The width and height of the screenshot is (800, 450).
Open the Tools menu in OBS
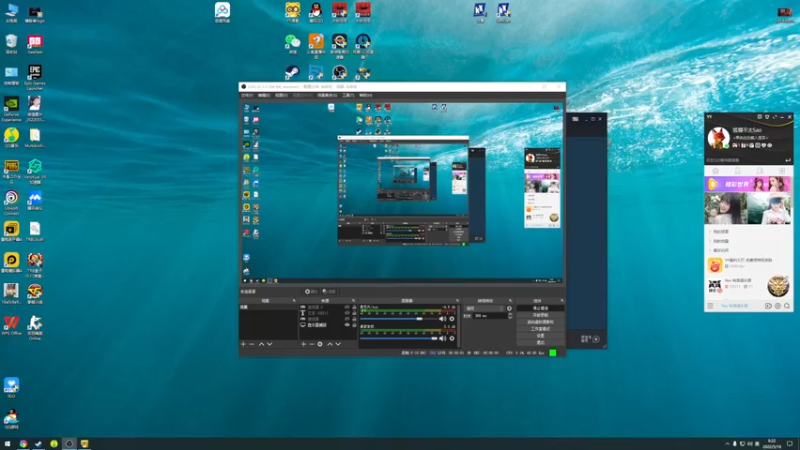tap(348, 95)
